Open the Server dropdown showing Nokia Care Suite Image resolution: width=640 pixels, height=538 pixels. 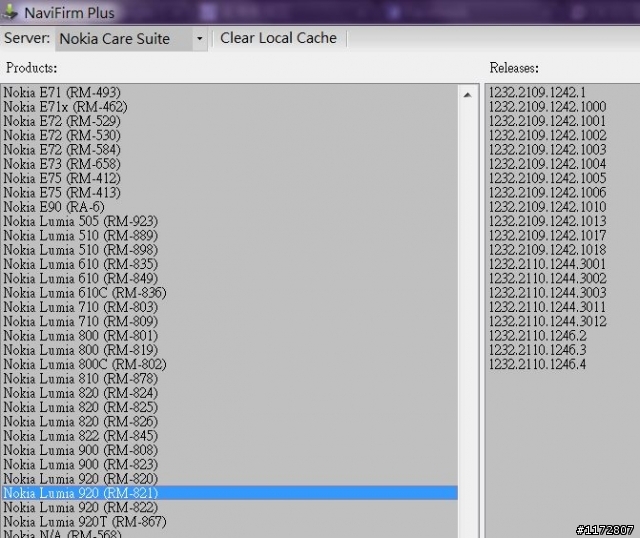[131, 39]
